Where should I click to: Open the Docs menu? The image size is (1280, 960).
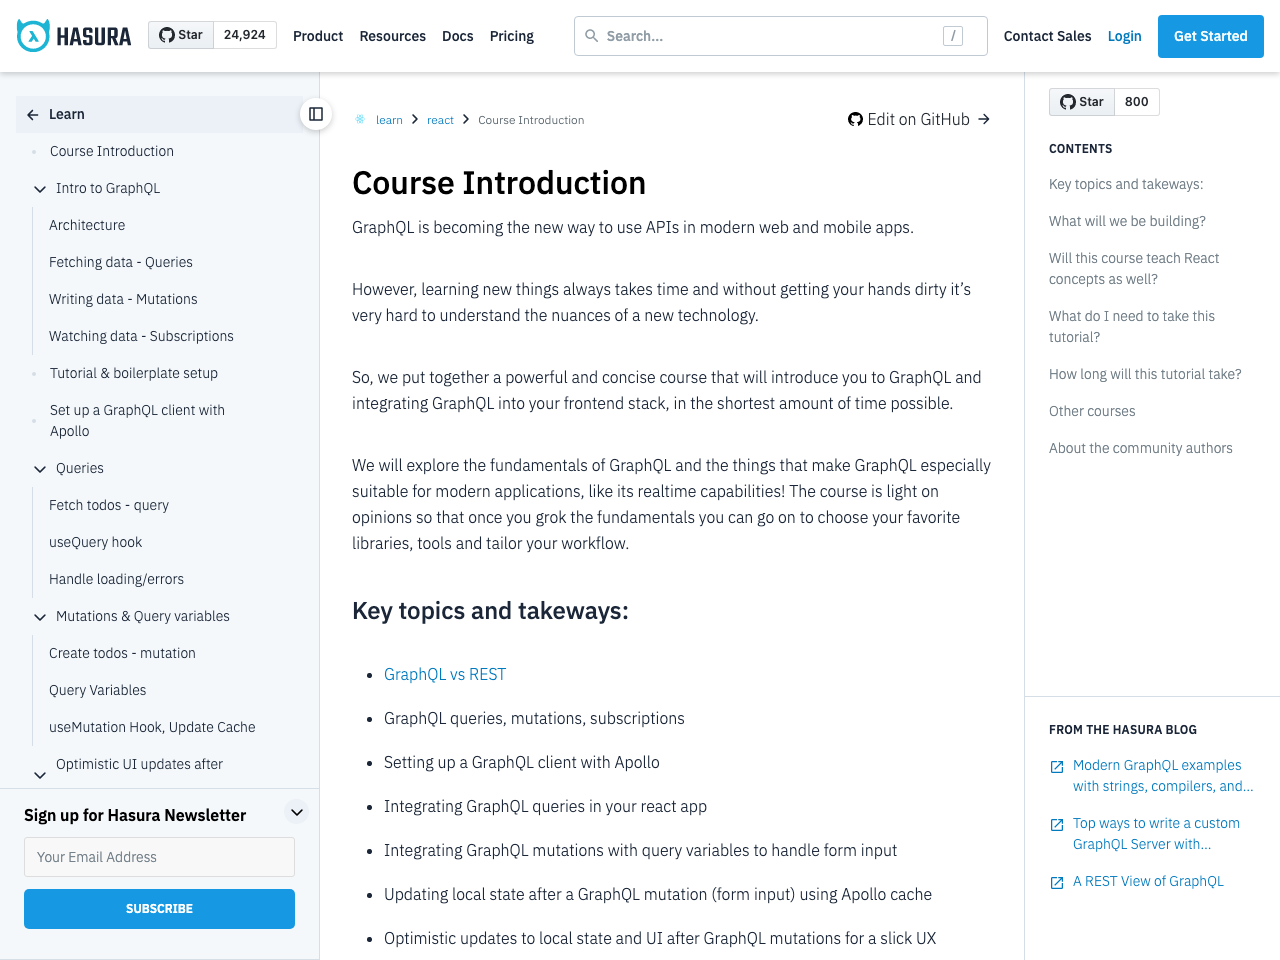tap(457, 35)
